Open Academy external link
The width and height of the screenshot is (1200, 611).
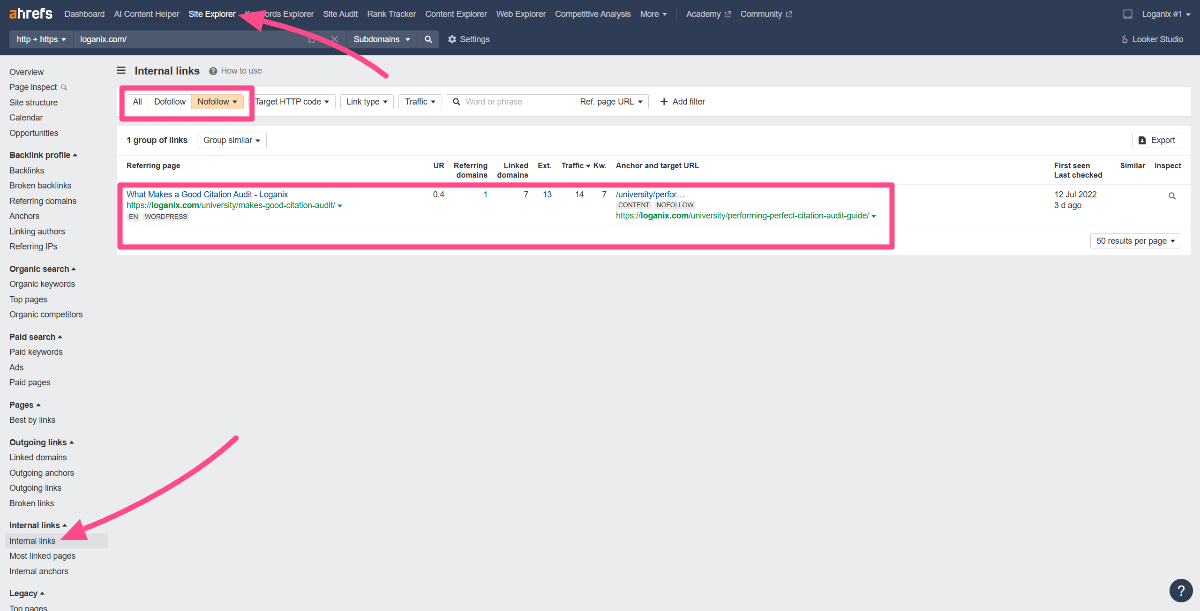(708, 14)
